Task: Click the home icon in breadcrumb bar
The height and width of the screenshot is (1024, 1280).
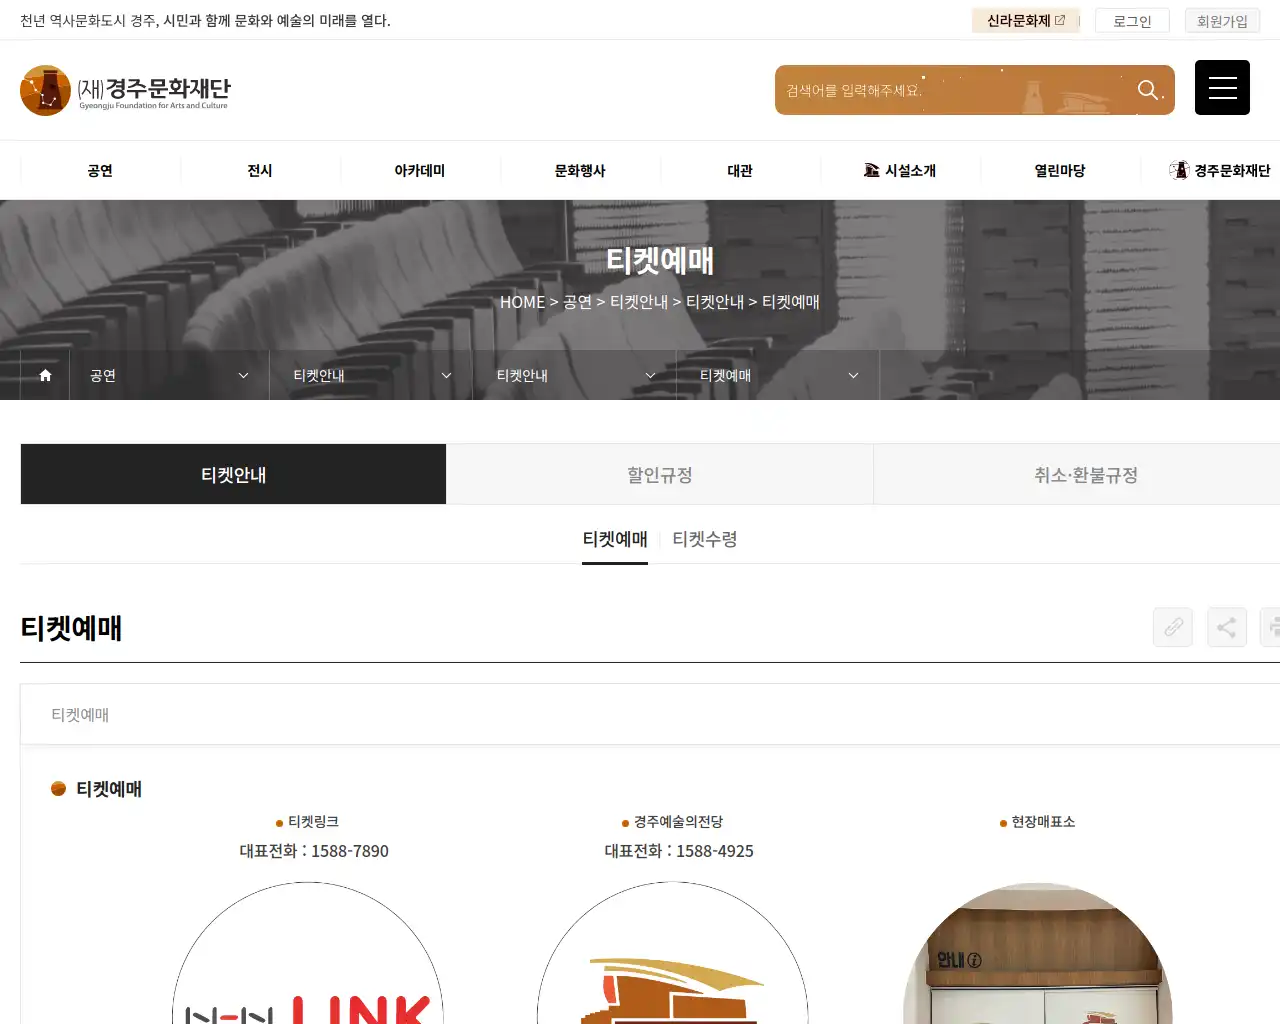Action: [45, 375]
